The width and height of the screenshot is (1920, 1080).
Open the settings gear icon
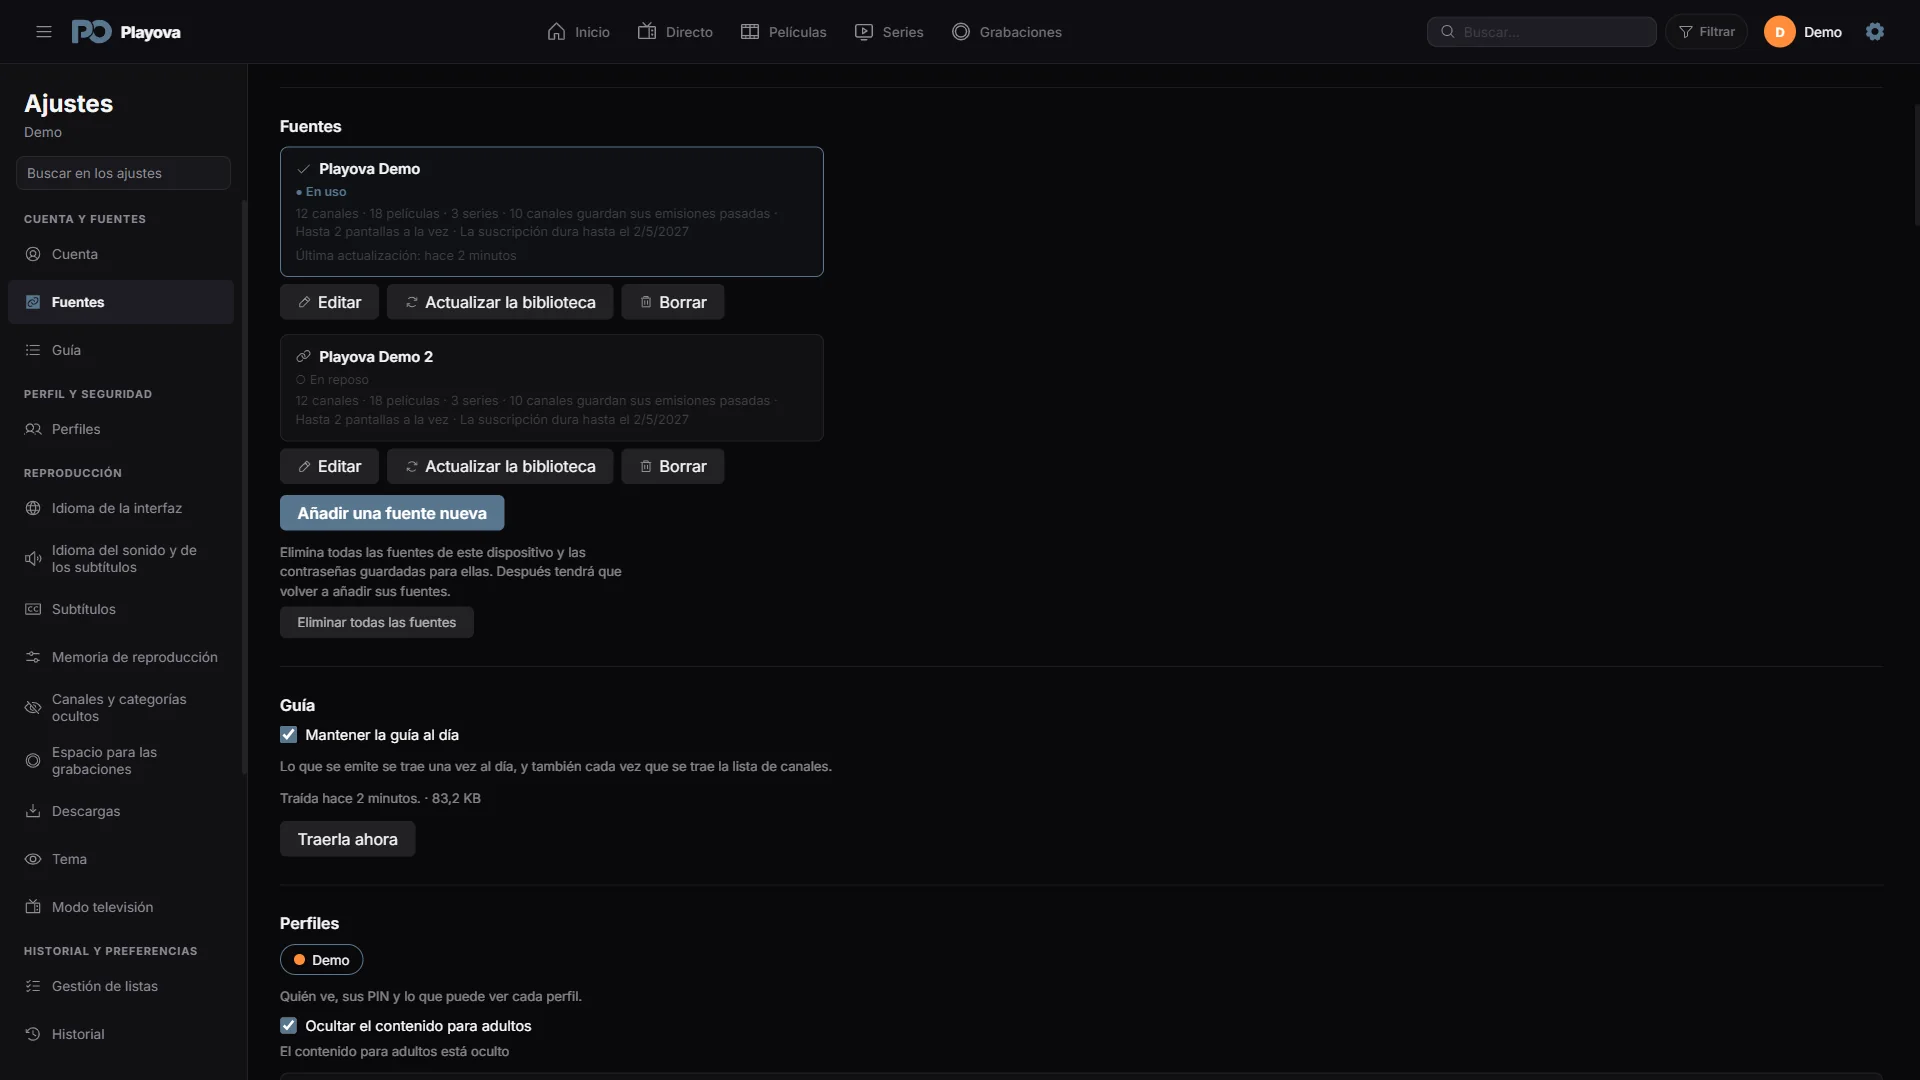(x=1875, y=32)
